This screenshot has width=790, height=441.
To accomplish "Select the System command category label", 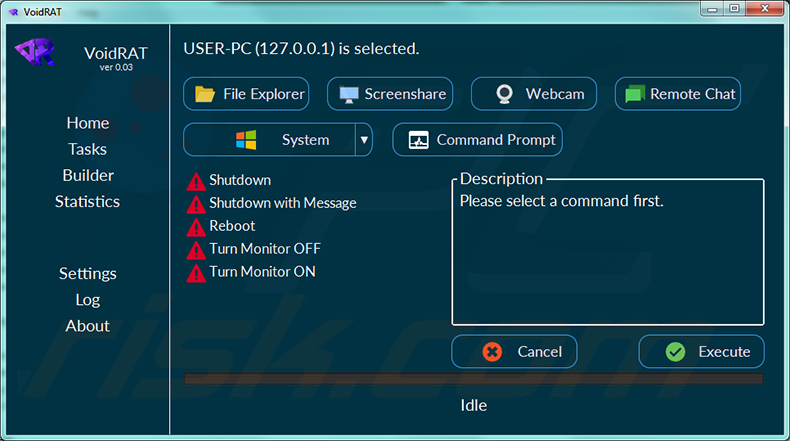I will (x=305, y=140).
